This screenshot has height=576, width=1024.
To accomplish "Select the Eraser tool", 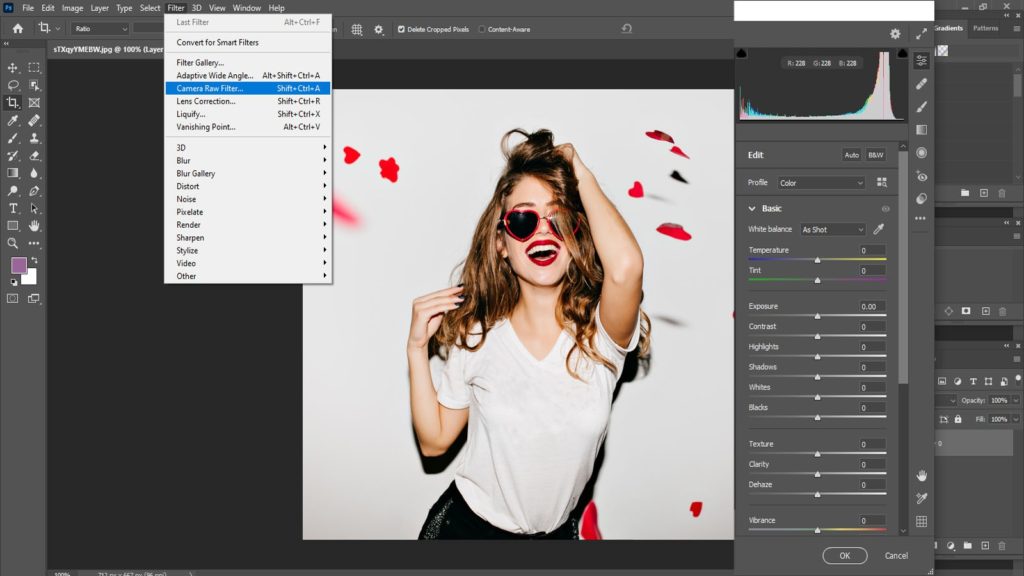I will pos(34,155).
